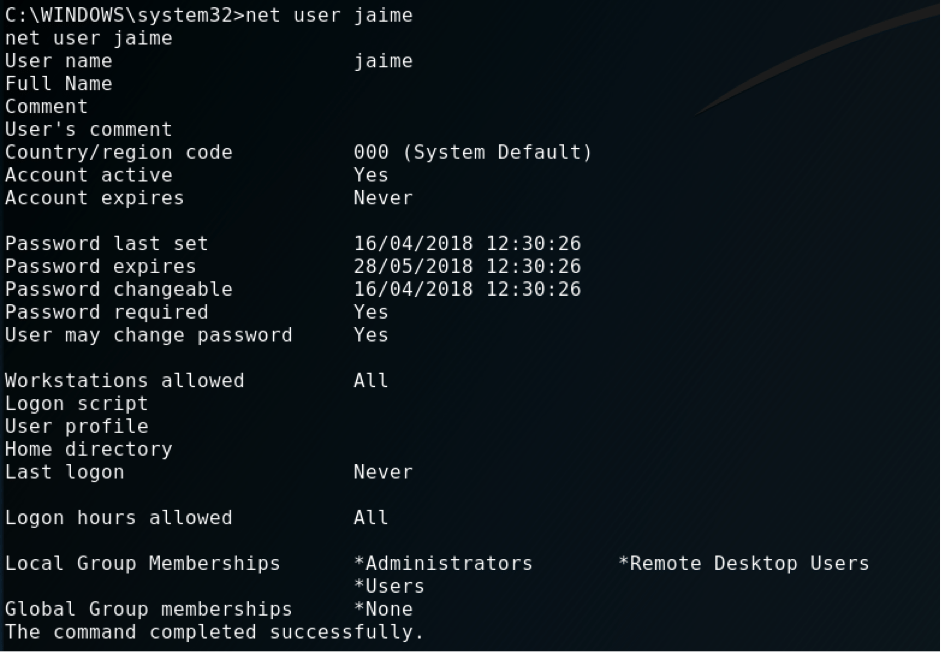941x652 pixels.
Task: Click the 'Yes' value beside Password required
Action: 371,313
